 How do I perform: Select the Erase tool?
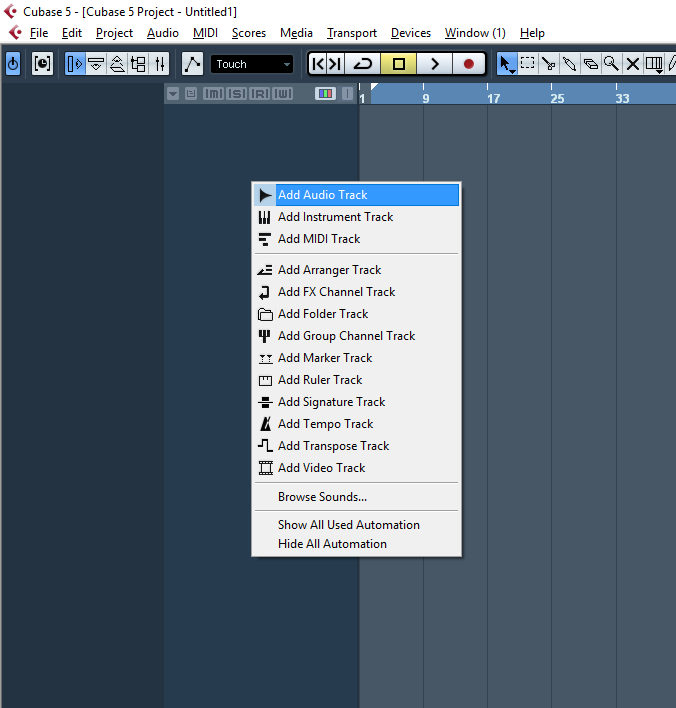pyautogui.click(x=591, y=64)
